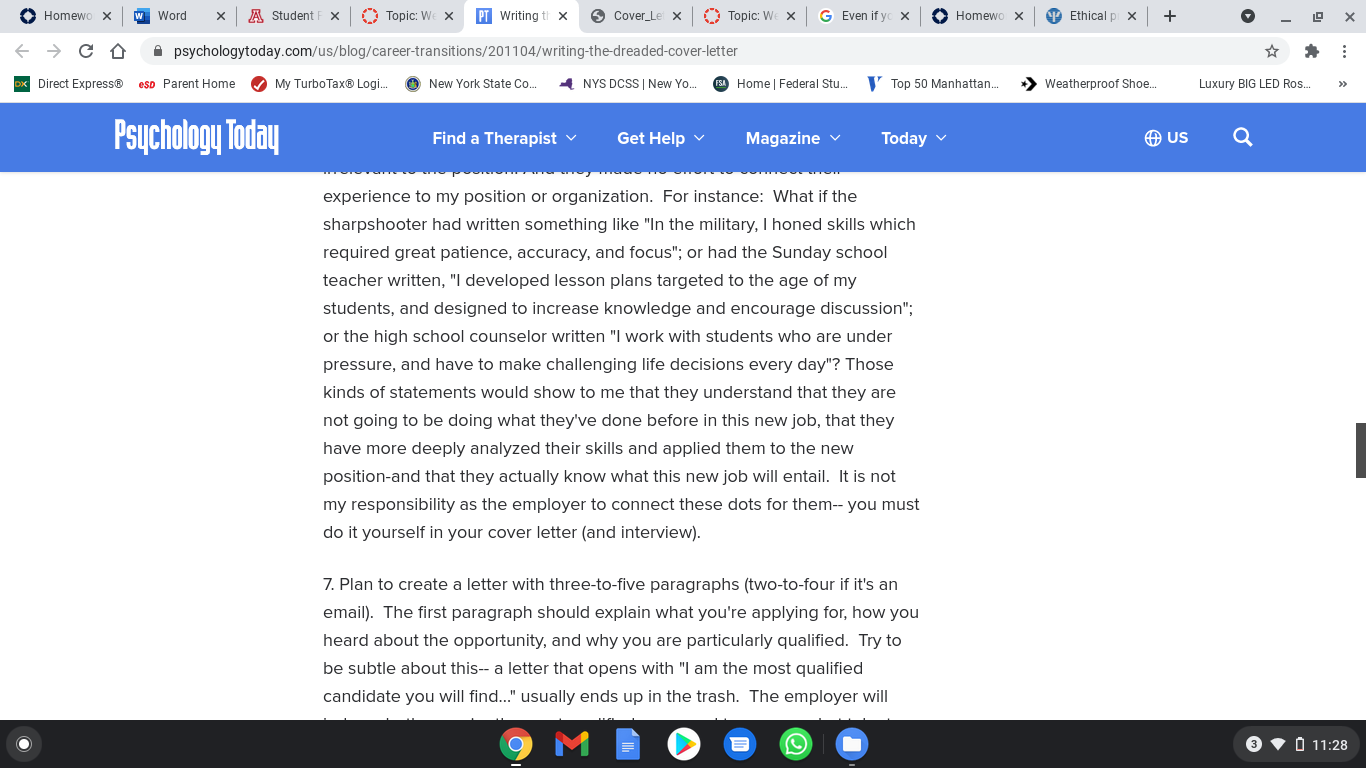
Task: Open WhatsApp from the shelf
Action: (796, 744)
